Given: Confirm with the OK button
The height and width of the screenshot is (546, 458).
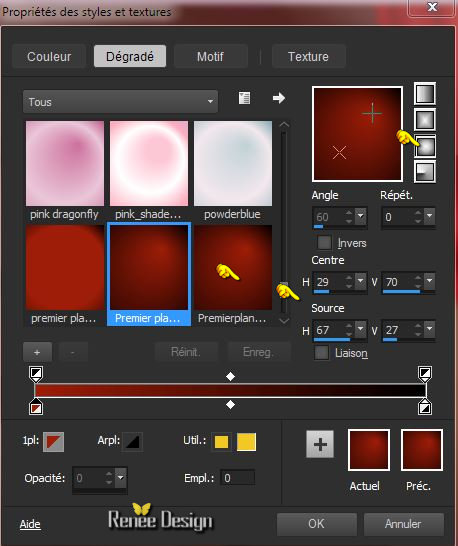Looking at the screenshot, I should [317, 524].
